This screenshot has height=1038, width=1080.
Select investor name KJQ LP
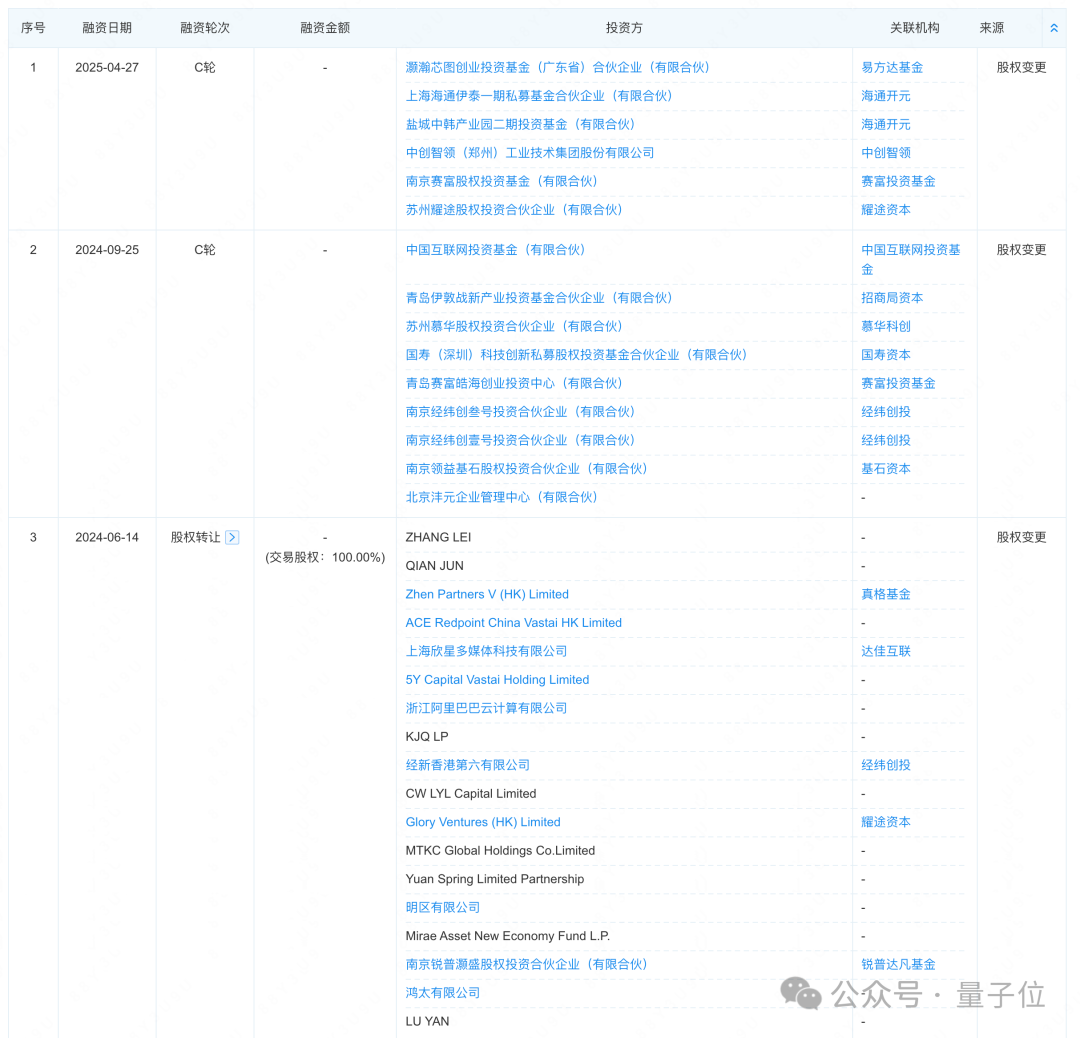[427, 737]
